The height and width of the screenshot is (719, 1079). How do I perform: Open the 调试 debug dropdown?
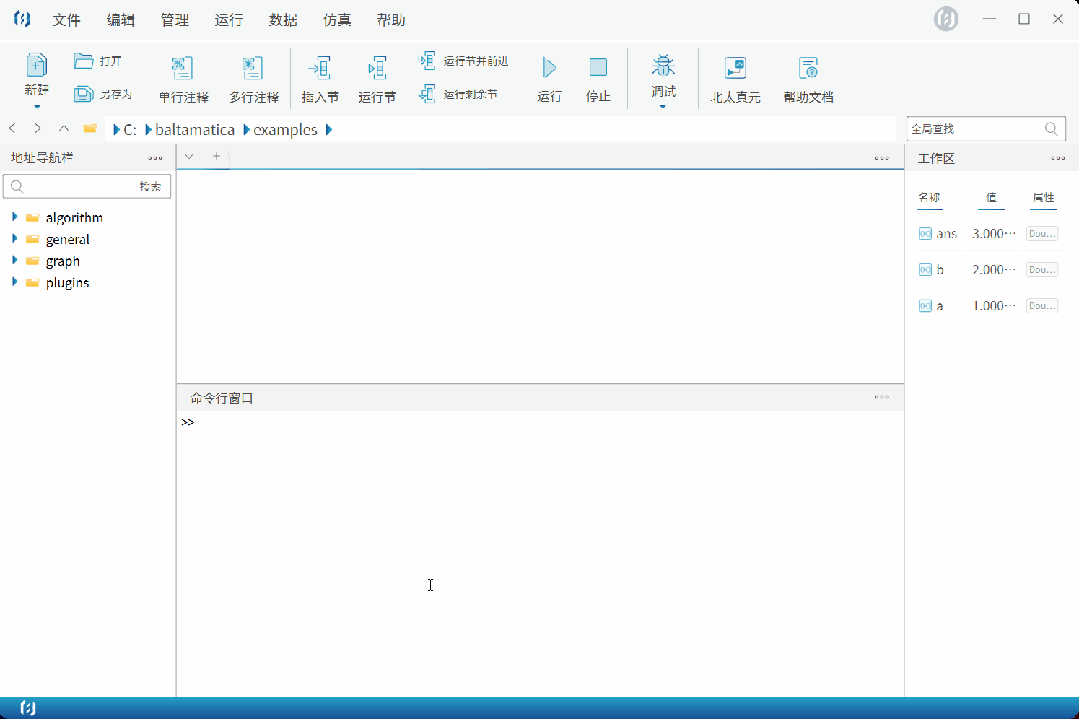(x=663, y=104)
